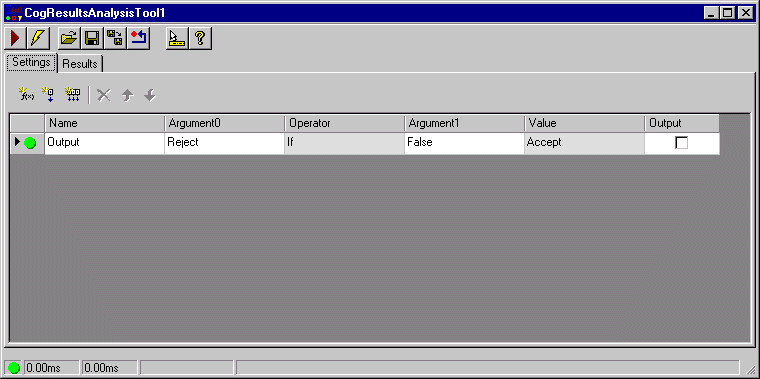Click the second 0.00ms time in status bar
The width and height of the screenshot is (760, 379).
coord(110,368)
